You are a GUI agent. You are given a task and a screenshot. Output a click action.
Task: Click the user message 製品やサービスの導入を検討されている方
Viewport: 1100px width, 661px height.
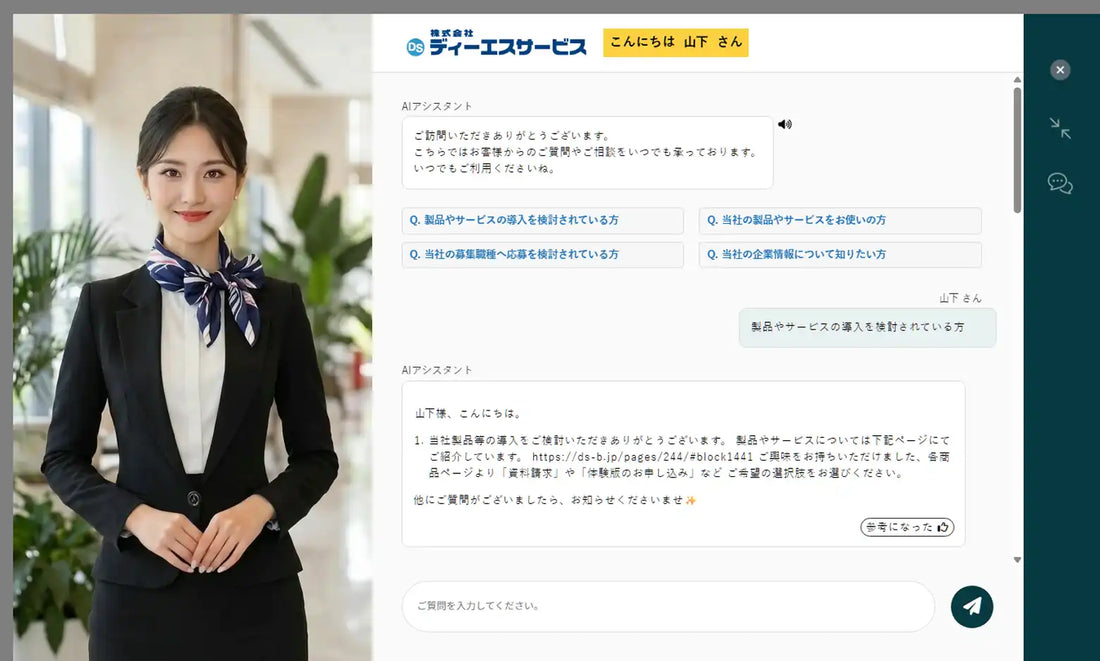(x=867, y=328)
